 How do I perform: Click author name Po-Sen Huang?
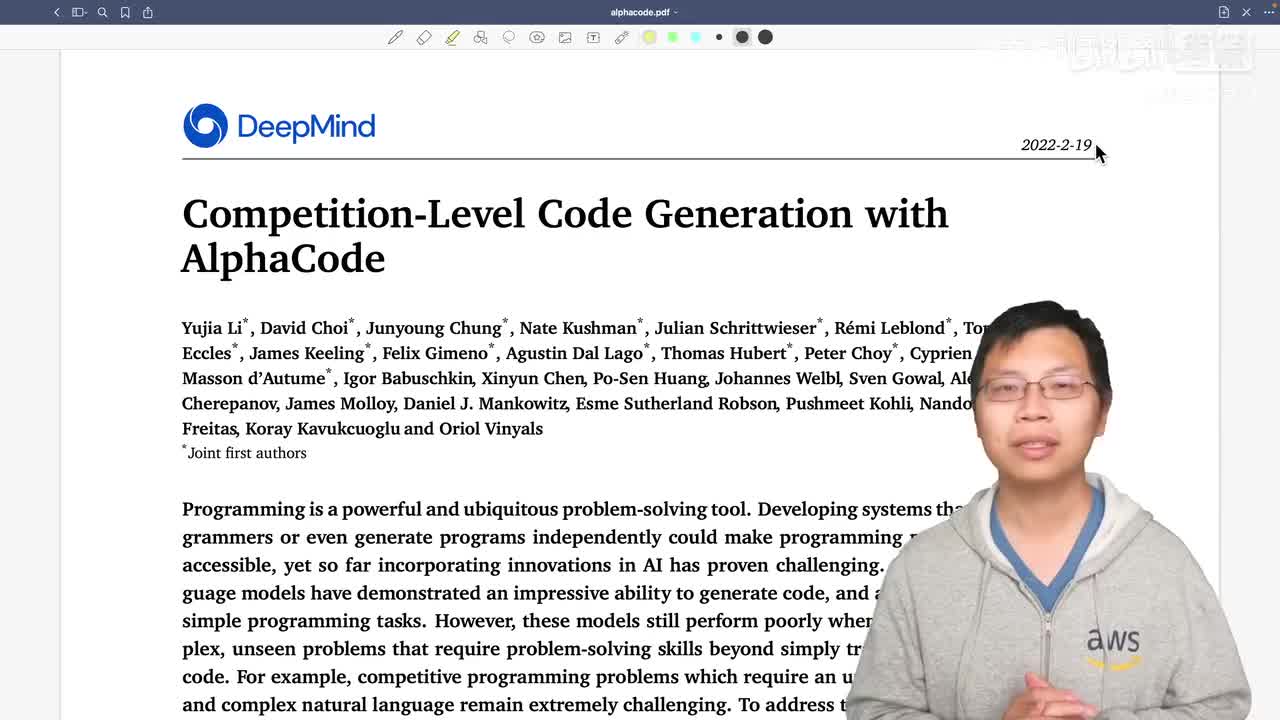(x=651, y=378)
